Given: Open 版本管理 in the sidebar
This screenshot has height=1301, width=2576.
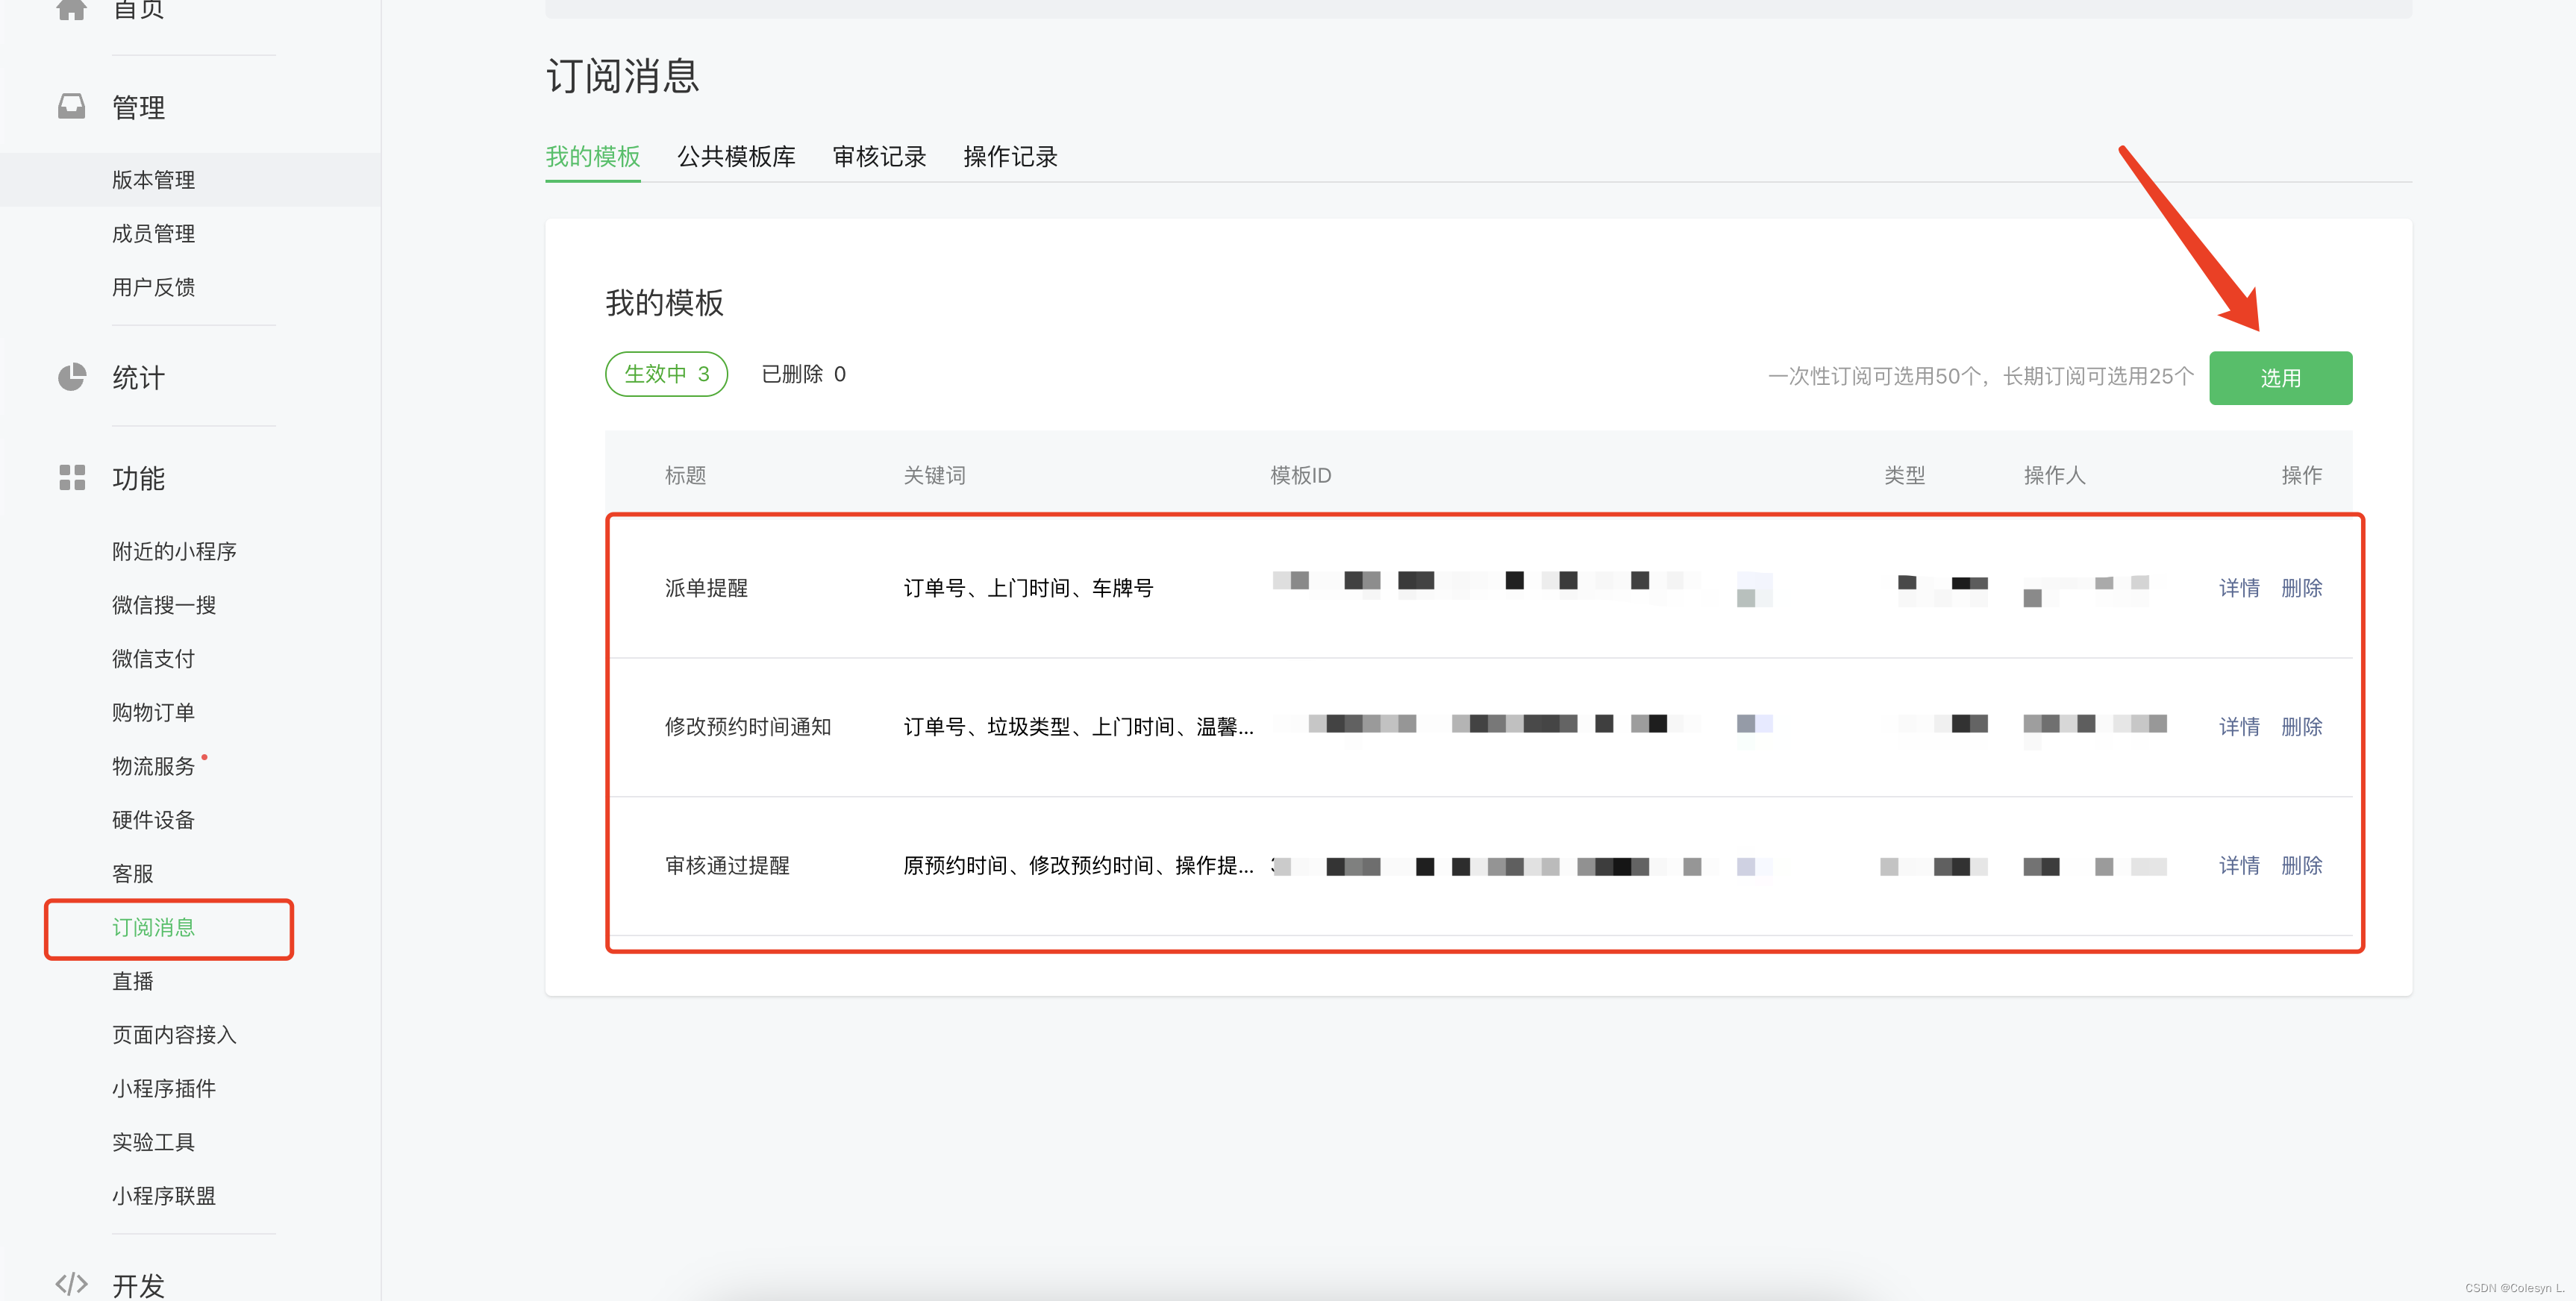Looking at the screenshot, I should click(153, 180).
